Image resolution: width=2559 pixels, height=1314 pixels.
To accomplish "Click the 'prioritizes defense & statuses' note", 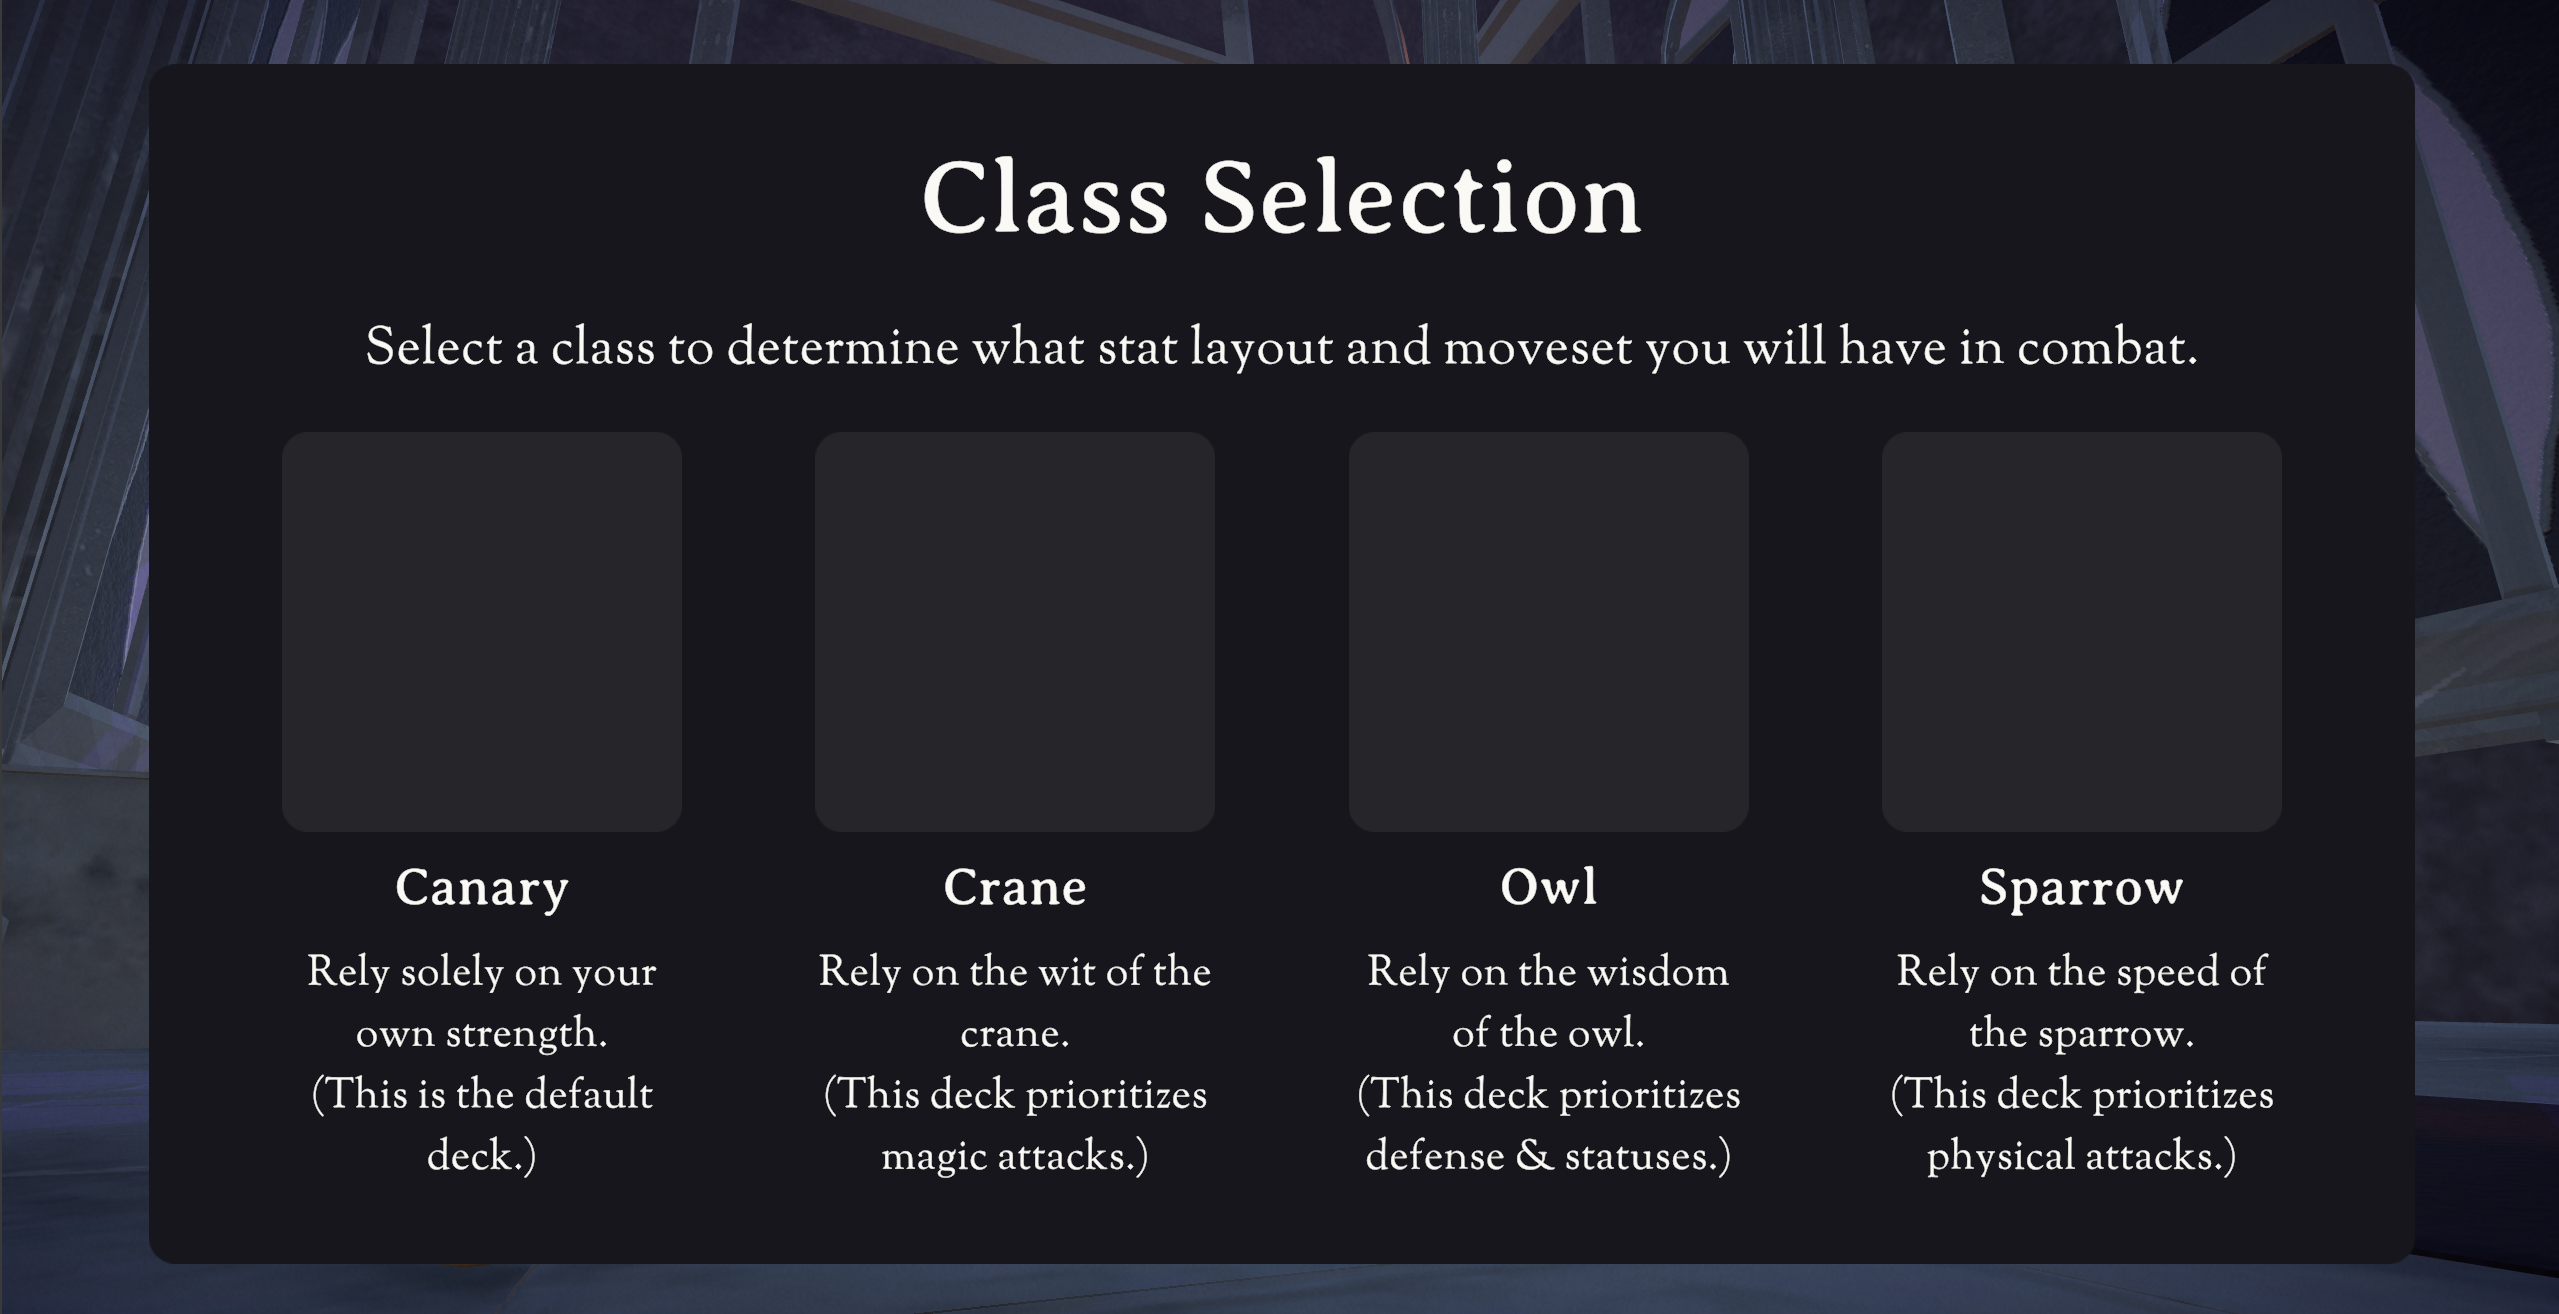I will coord(1548,1126).
